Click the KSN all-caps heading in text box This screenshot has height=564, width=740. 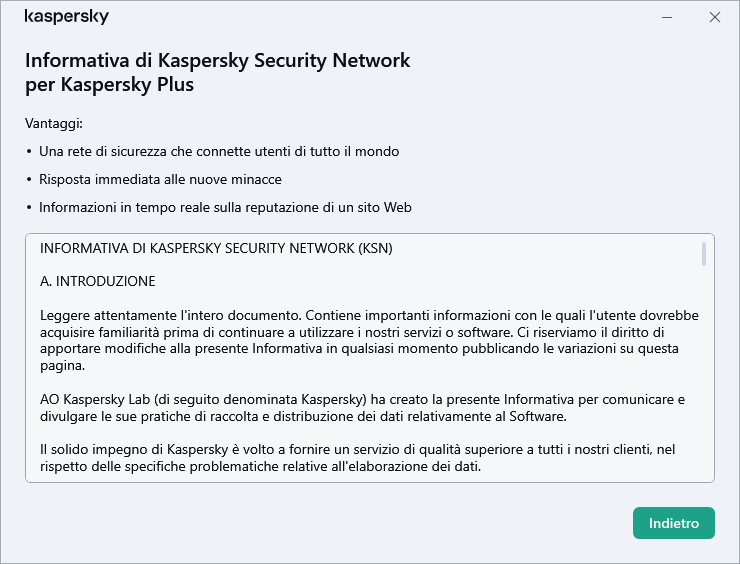coord(216,248)
